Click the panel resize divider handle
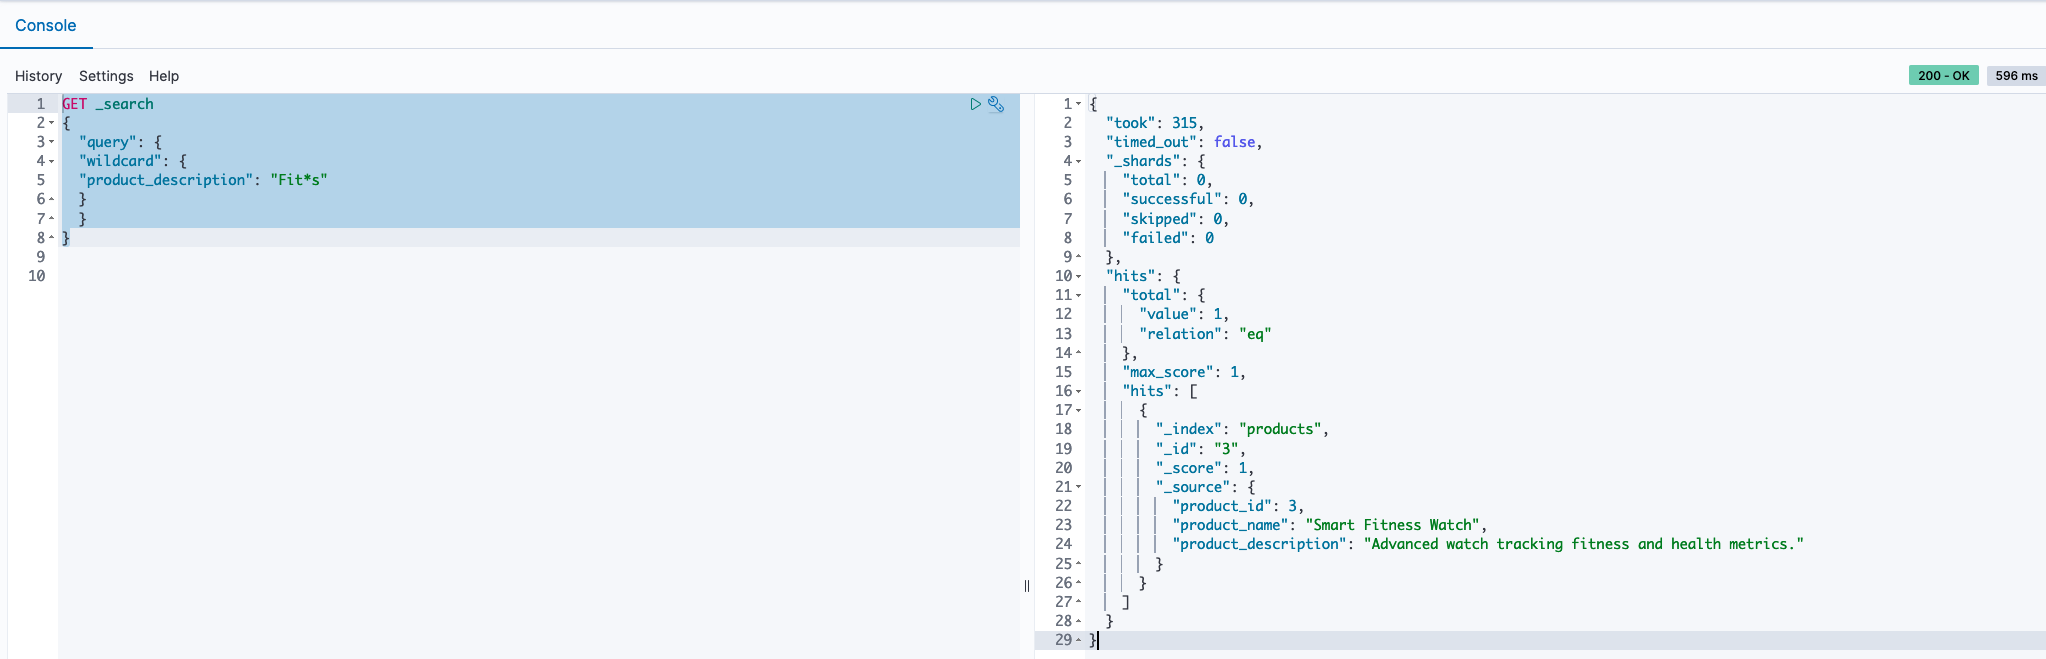Viewport: 2046px width, 659px height. pos(1027,586)
